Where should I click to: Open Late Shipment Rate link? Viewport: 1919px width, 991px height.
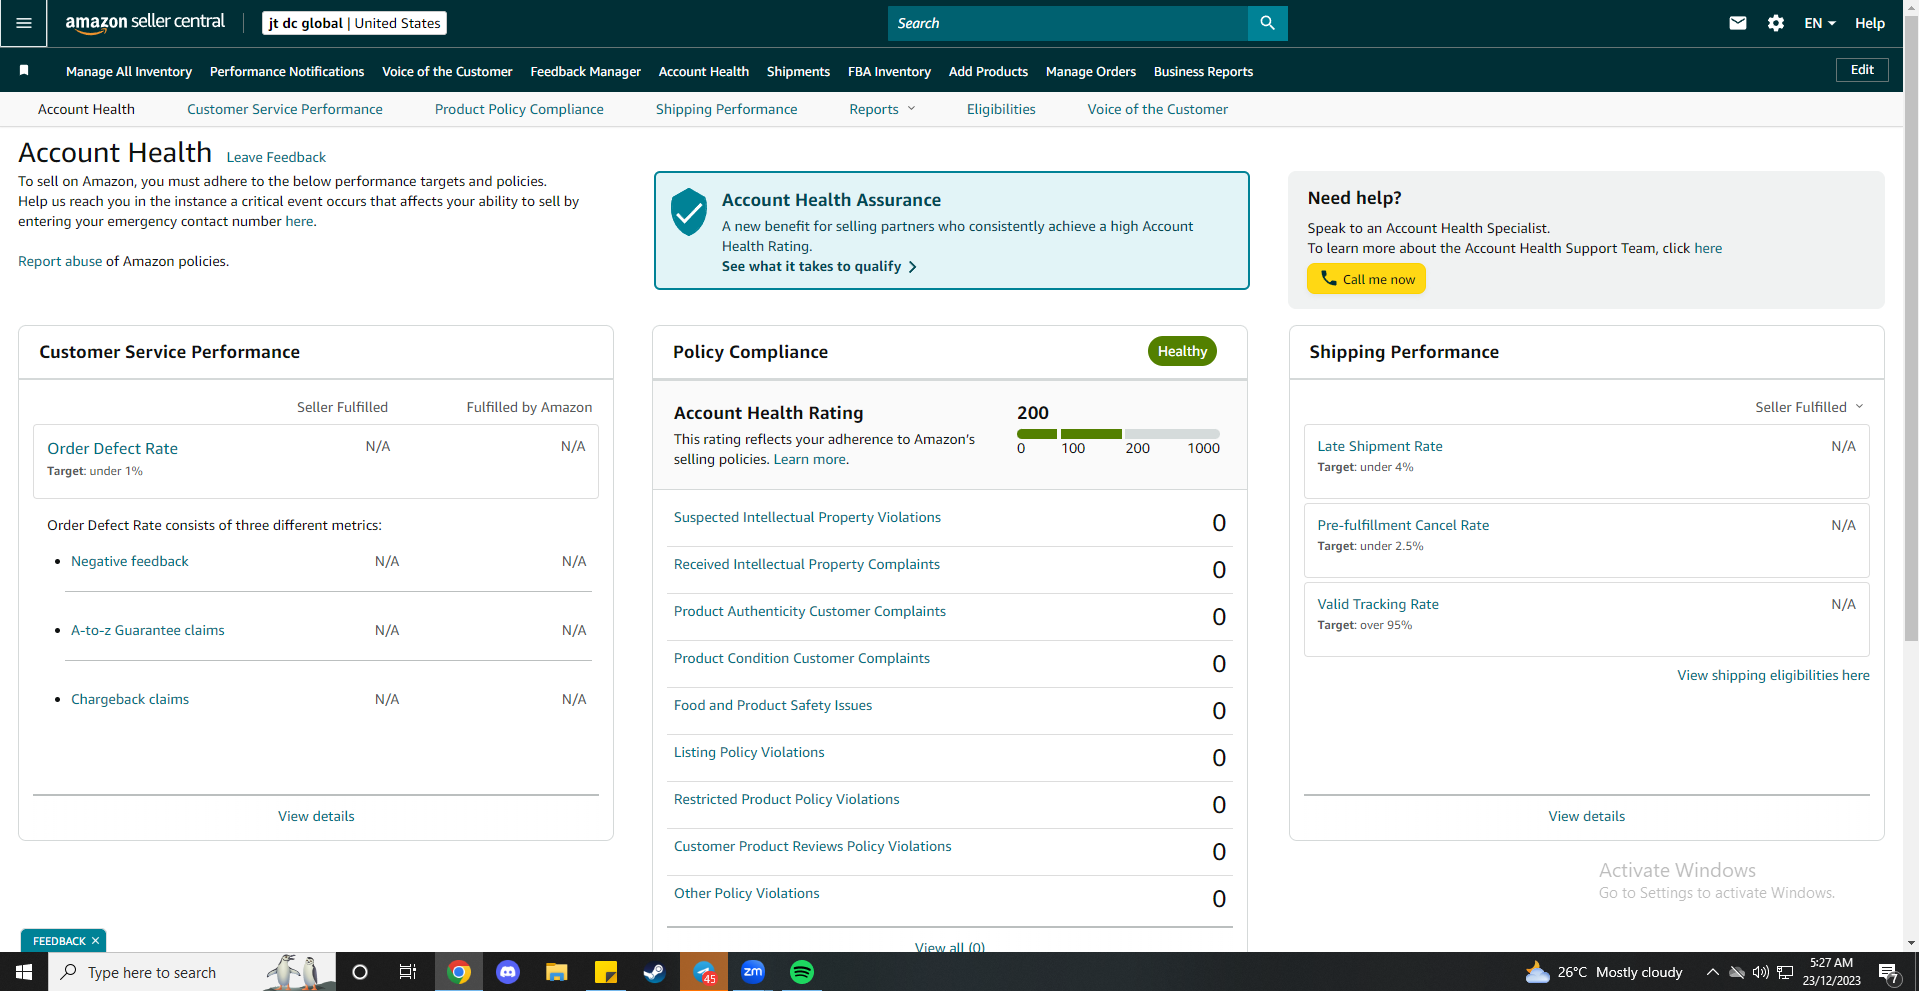click(x=1380, y=446)
